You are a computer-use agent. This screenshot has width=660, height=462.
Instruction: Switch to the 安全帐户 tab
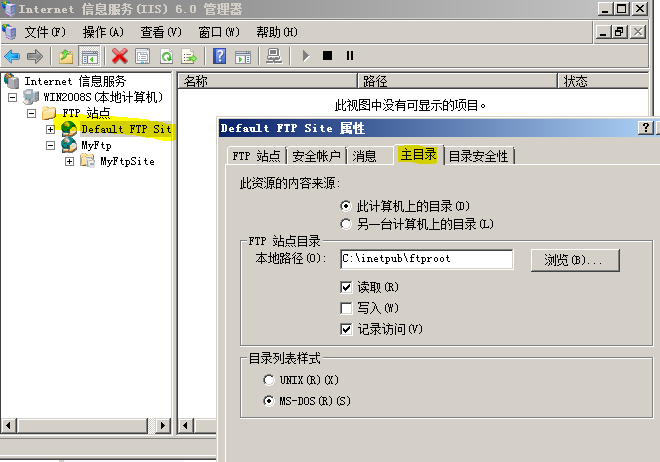(316, 156)
